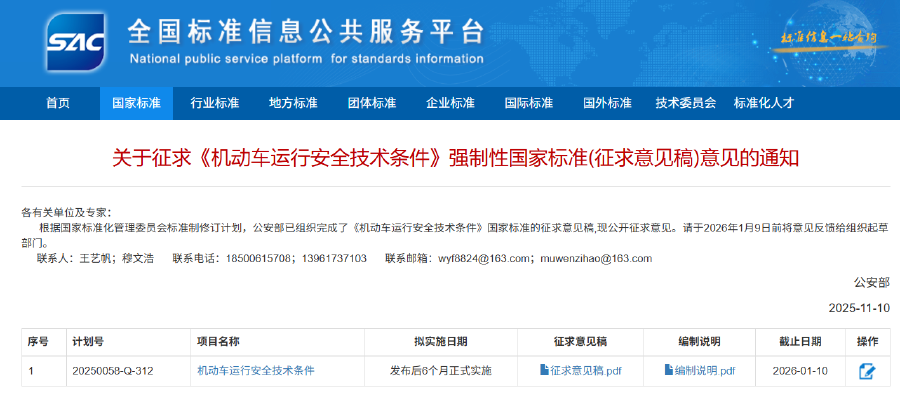
Task: Click the 项目名称 column header
Action: pyautogui.click(x=218, y=342)
